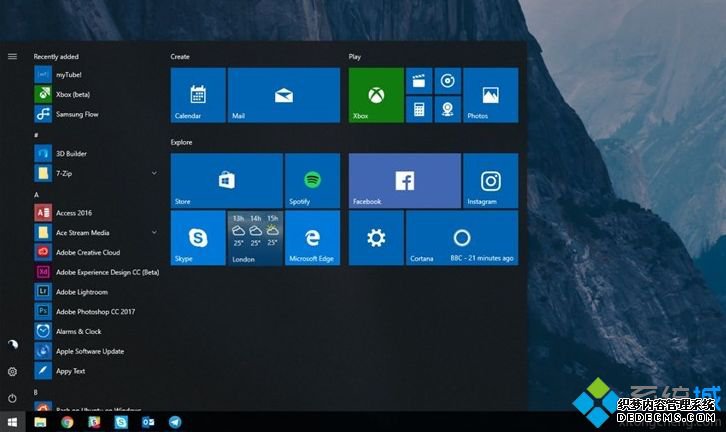Jump via the # letter header

pyautogui.click(x=36, y=135)
